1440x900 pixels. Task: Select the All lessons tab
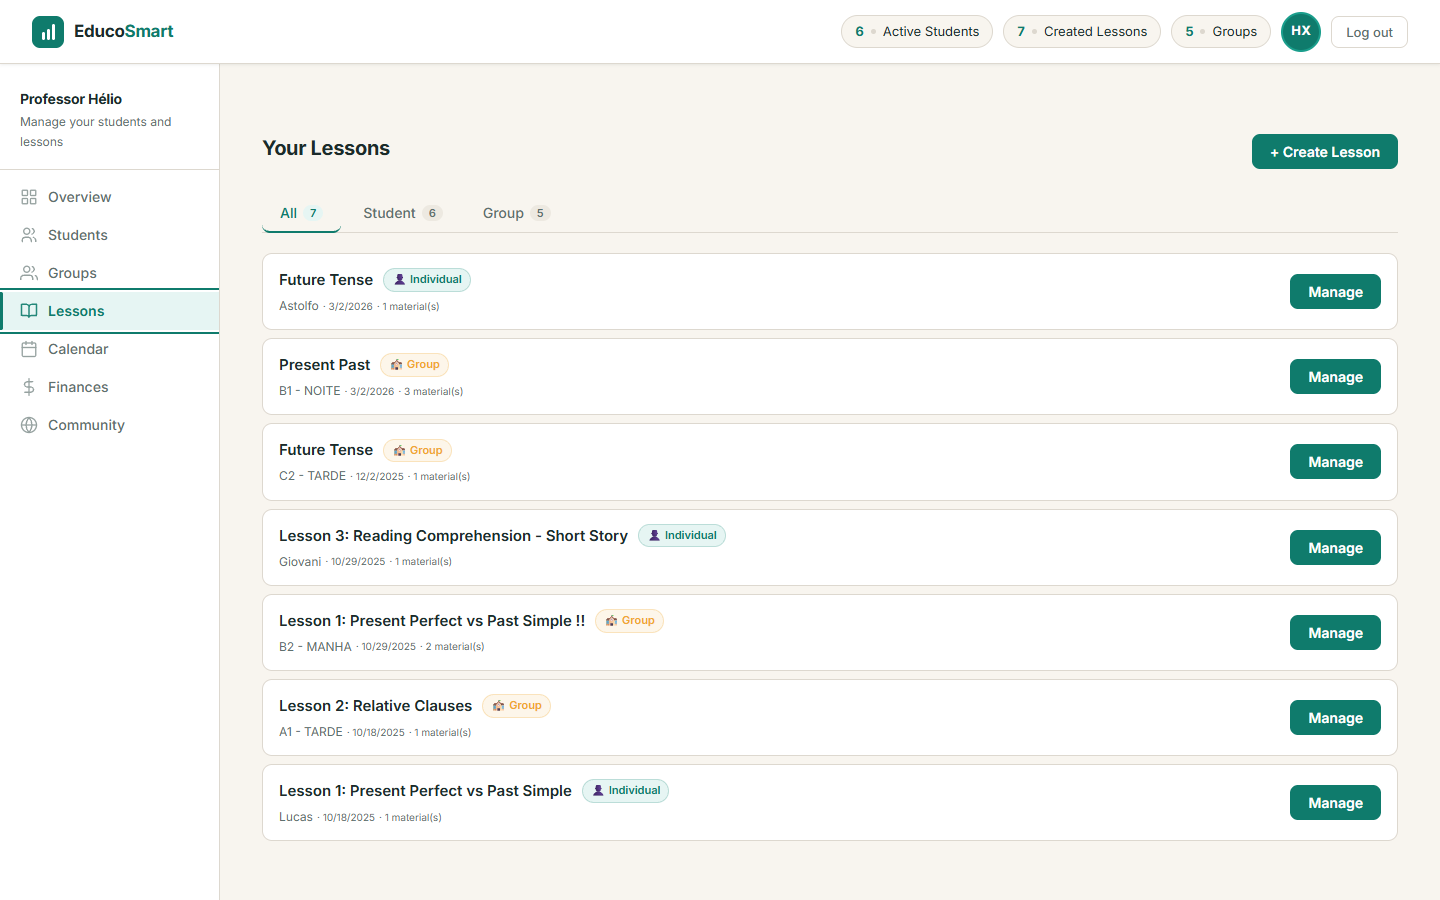[300, 213]
